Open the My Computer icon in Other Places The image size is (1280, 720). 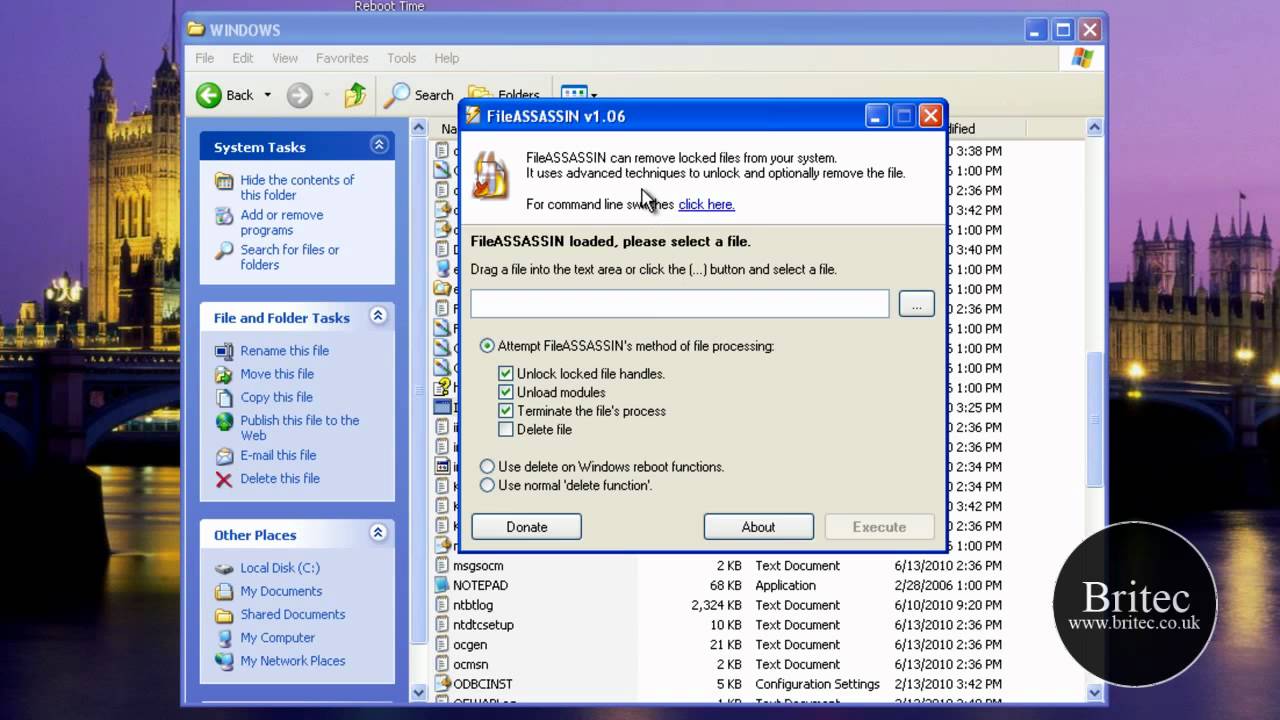pos(224,638)
